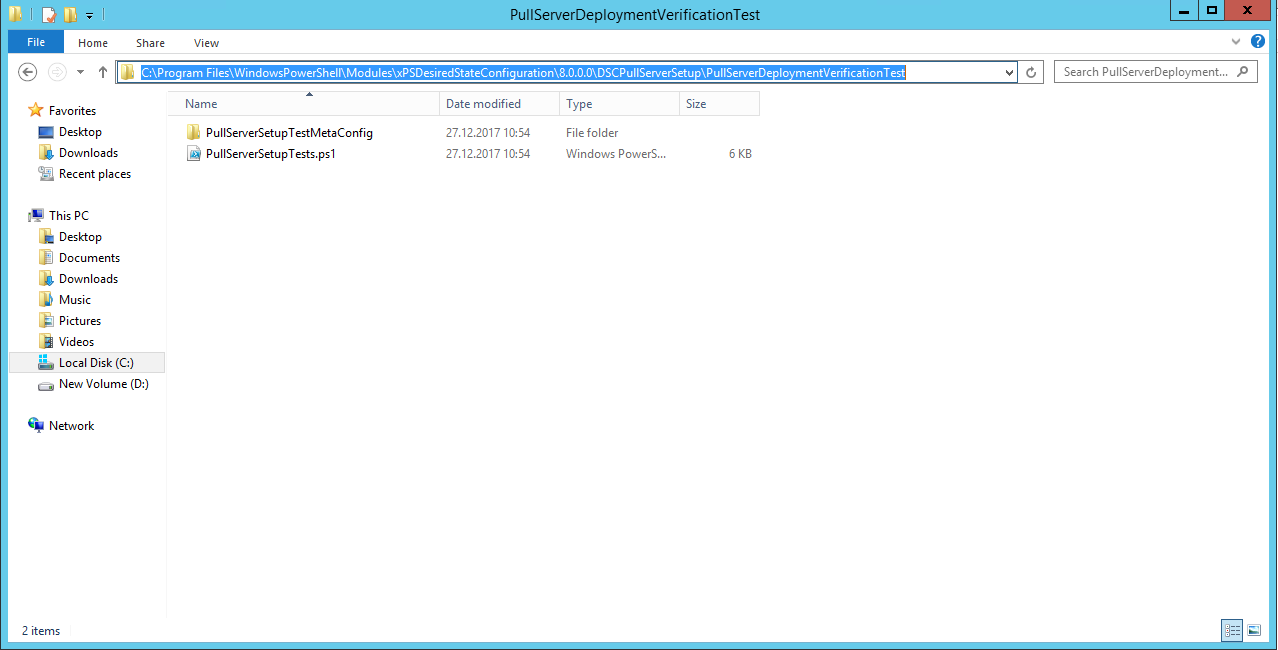Open Help using the question mark icon

coord(1258,42)
